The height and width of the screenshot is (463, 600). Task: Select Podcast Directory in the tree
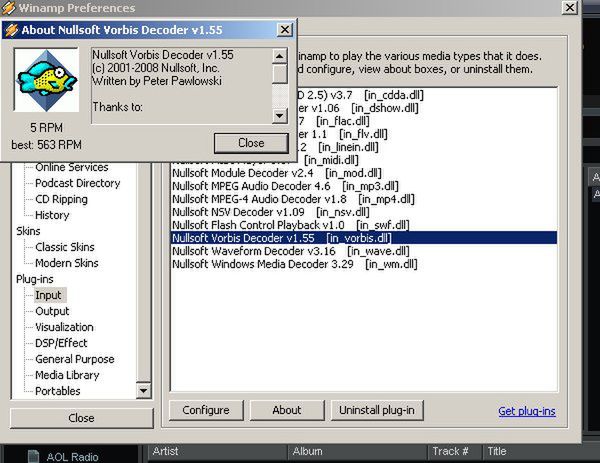(78, 183)
